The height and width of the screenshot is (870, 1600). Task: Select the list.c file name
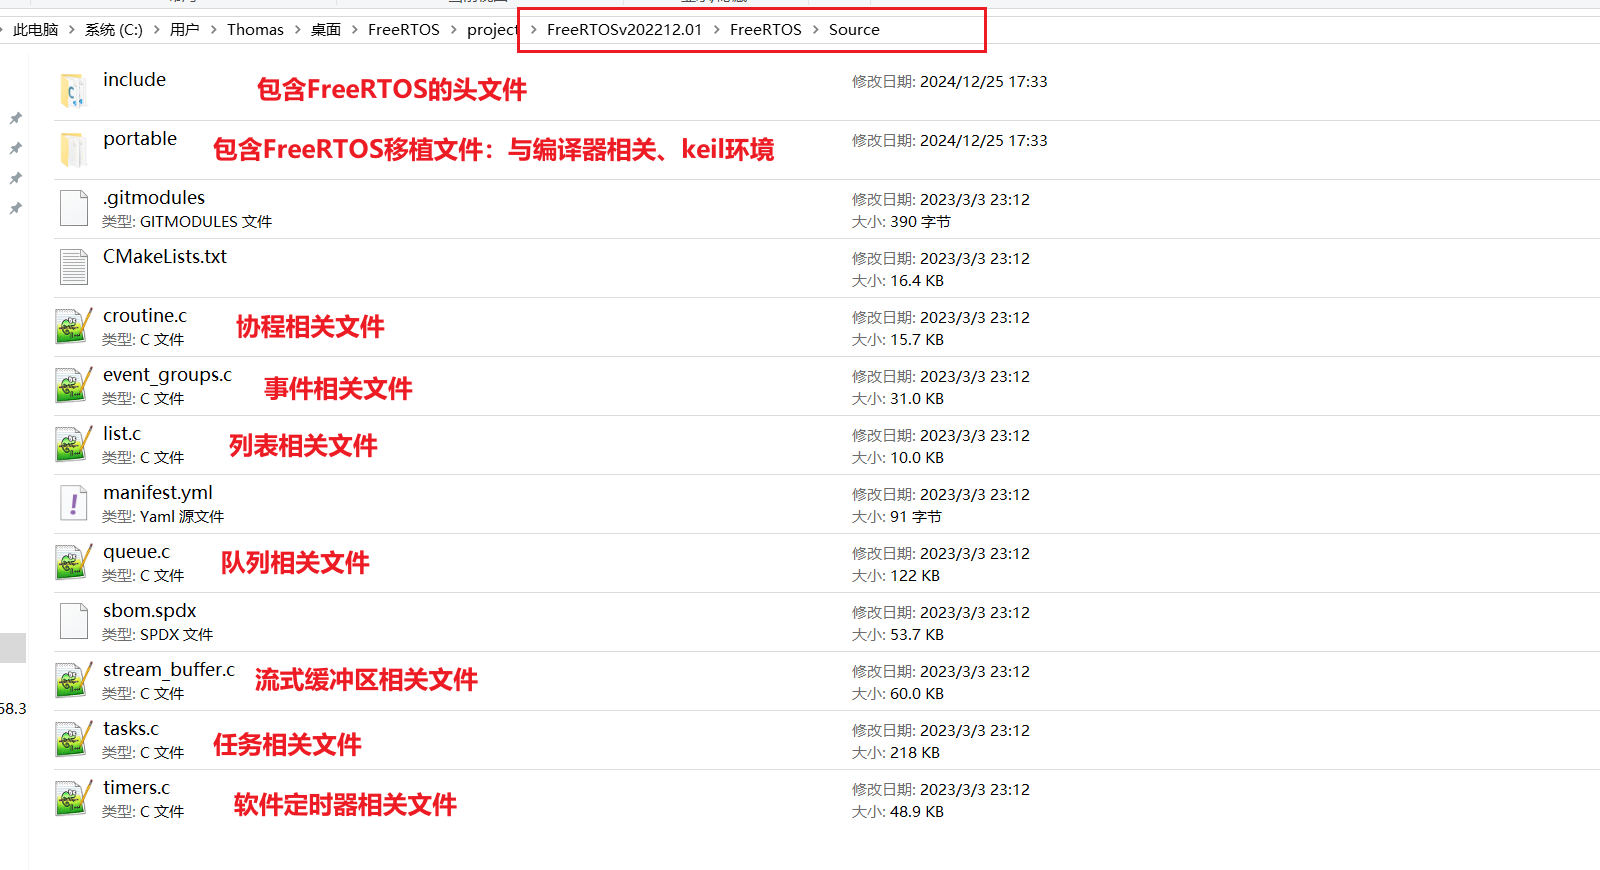122,434
